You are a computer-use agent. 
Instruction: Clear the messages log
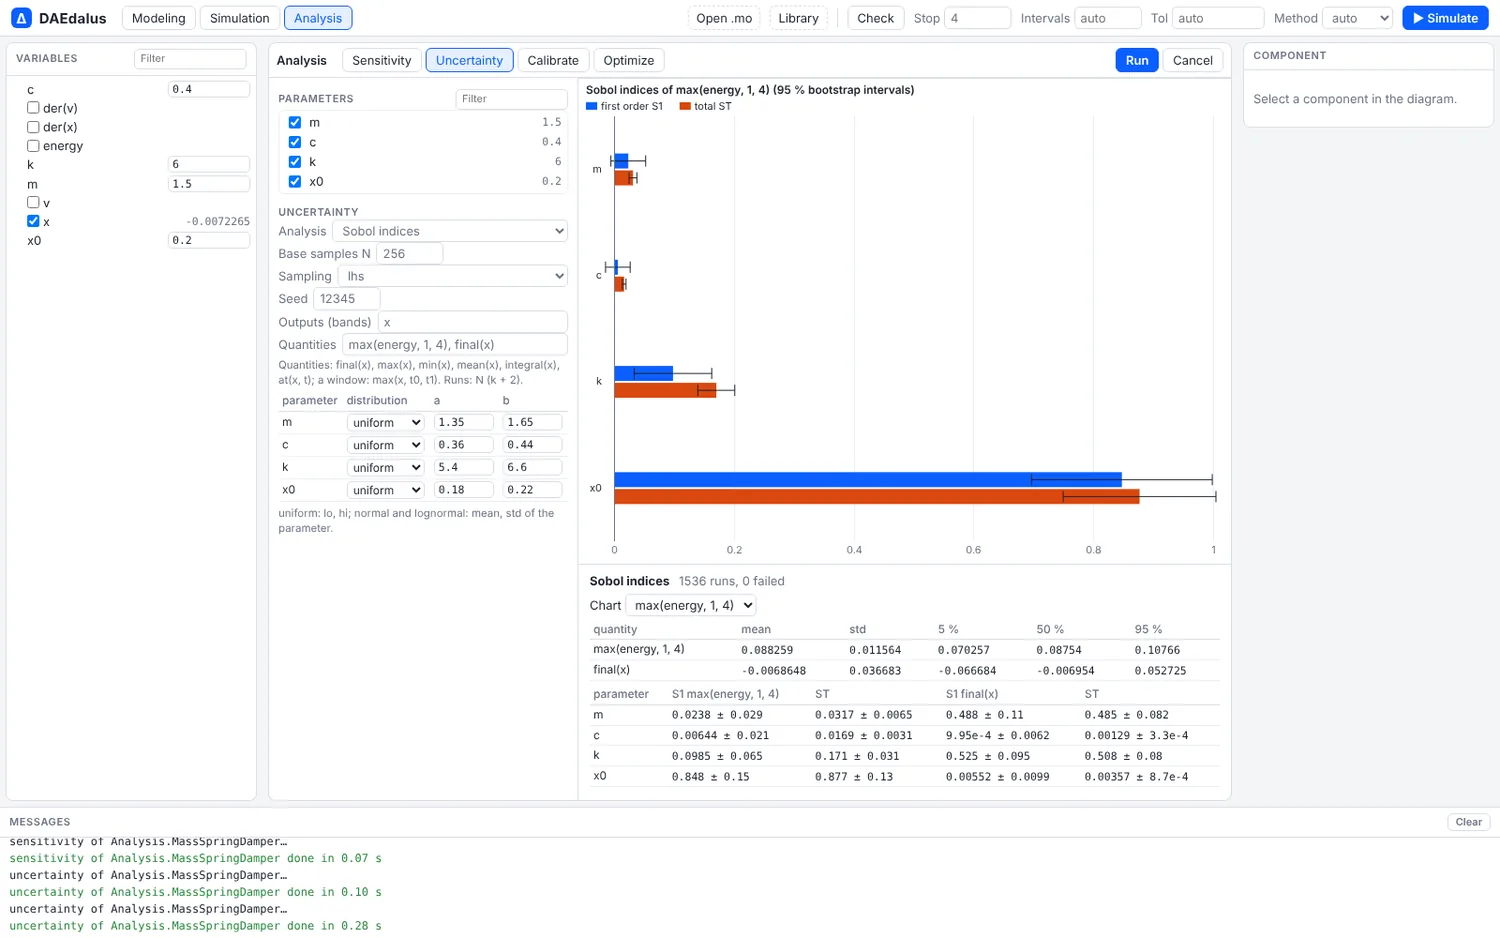(x=1469, y=822)
